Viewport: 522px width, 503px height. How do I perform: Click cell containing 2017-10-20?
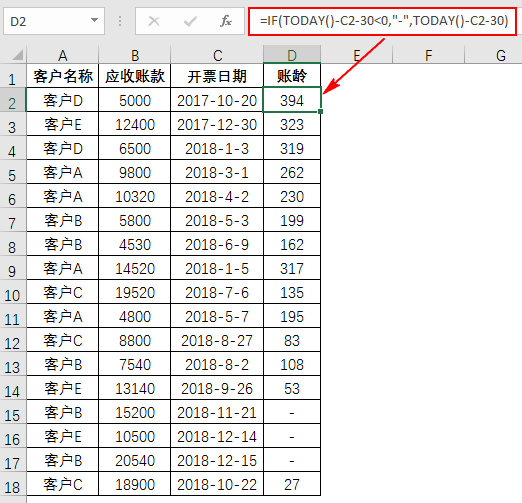217,100
